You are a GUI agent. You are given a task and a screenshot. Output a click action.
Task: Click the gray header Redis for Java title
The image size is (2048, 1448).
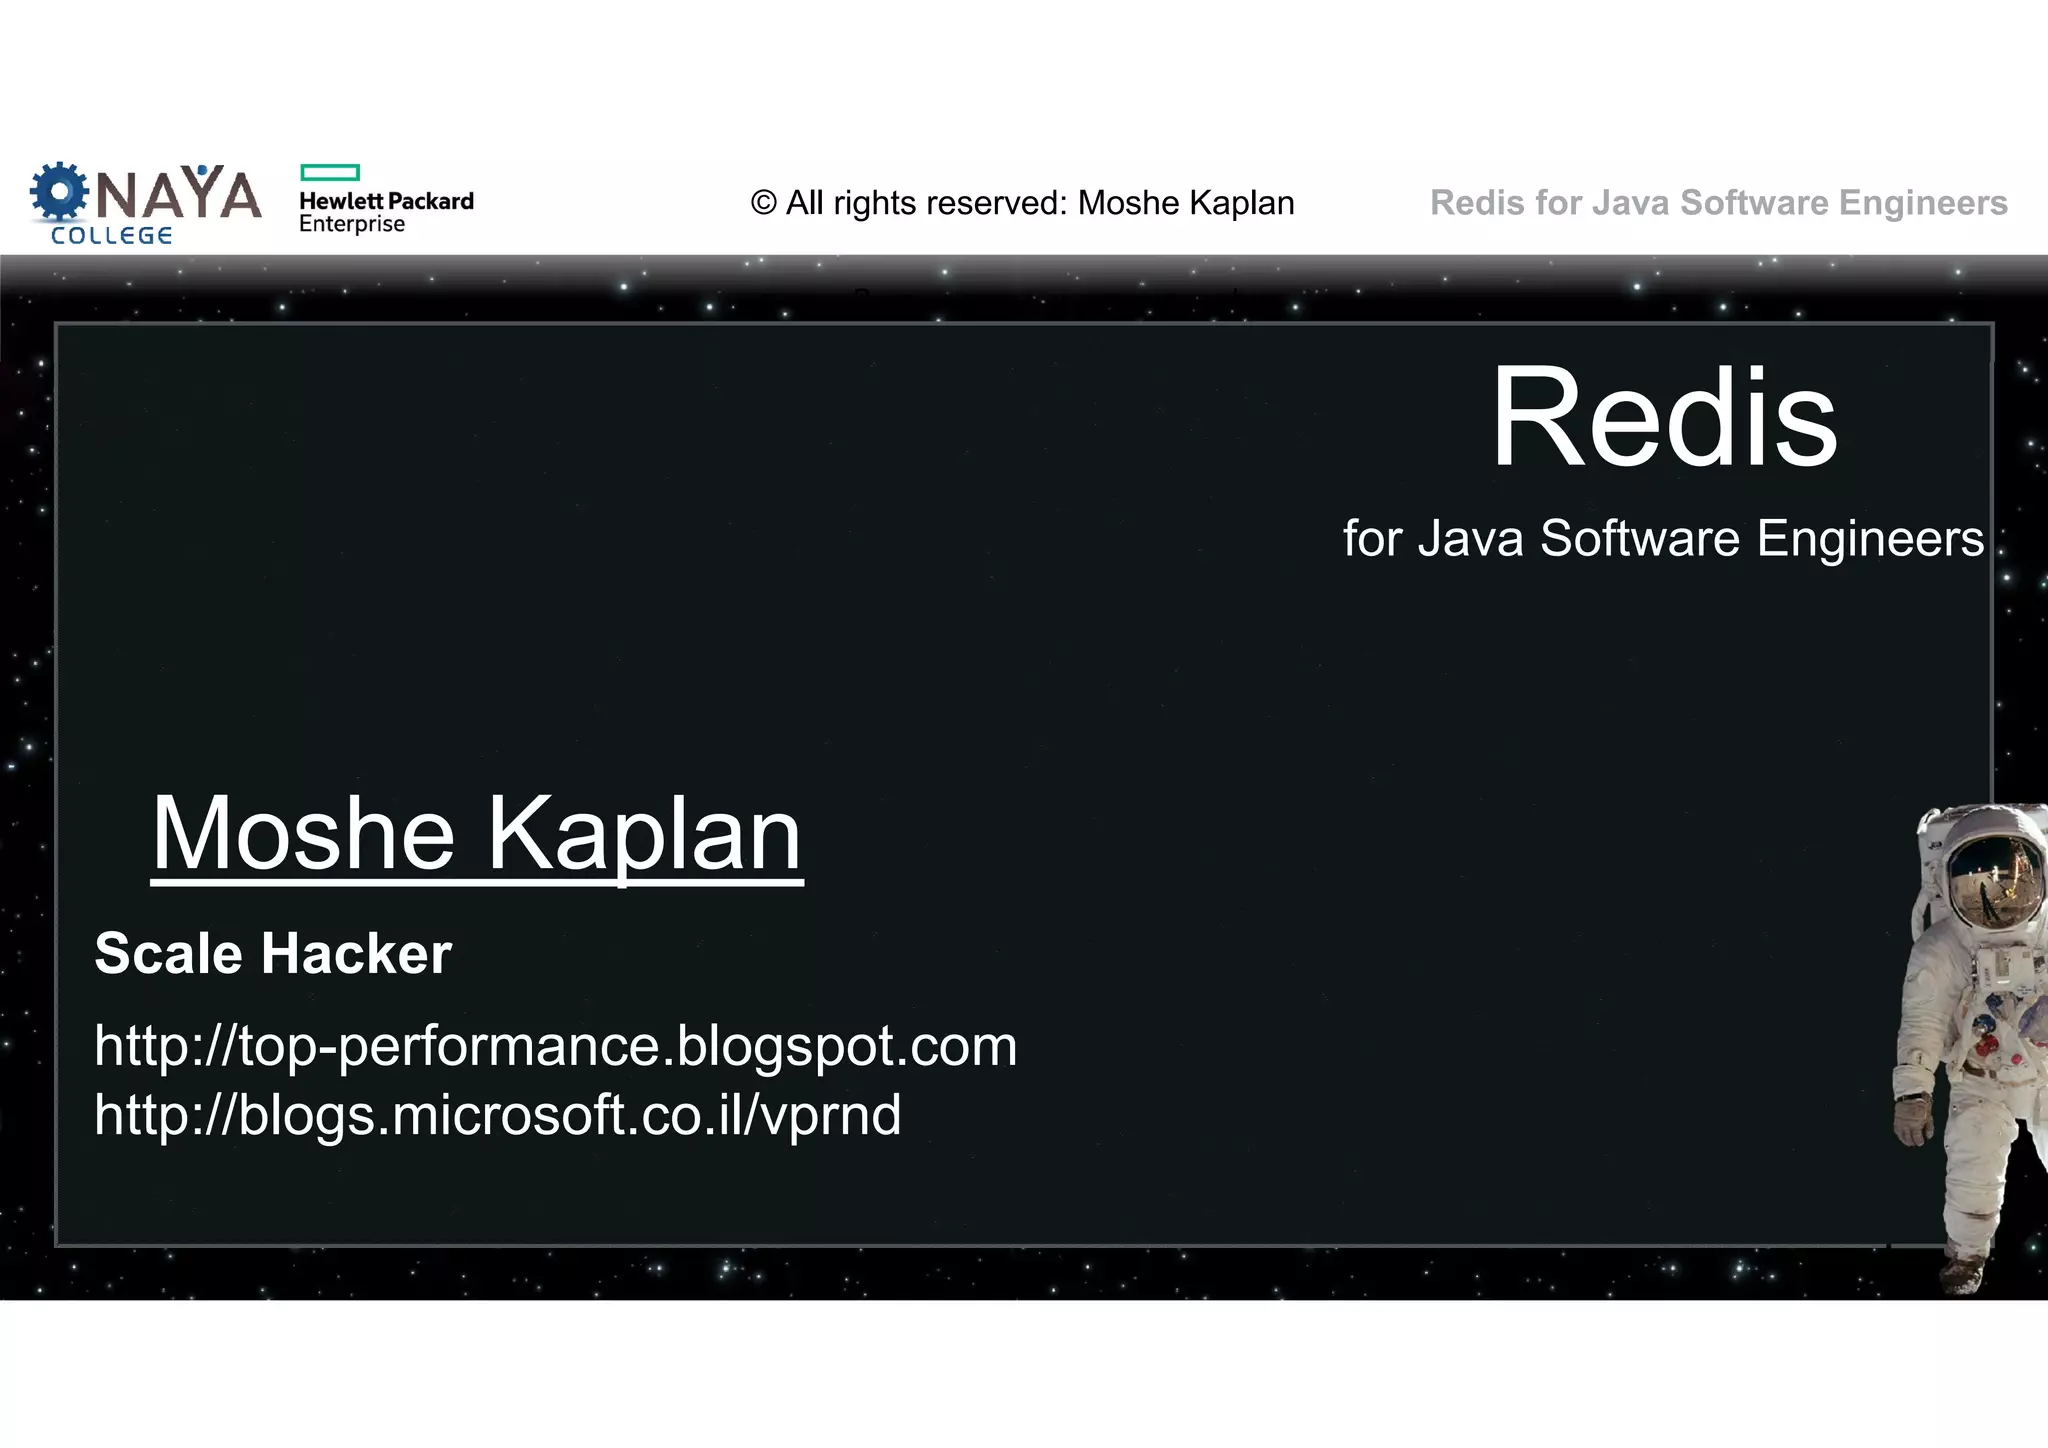(1718, 203)
